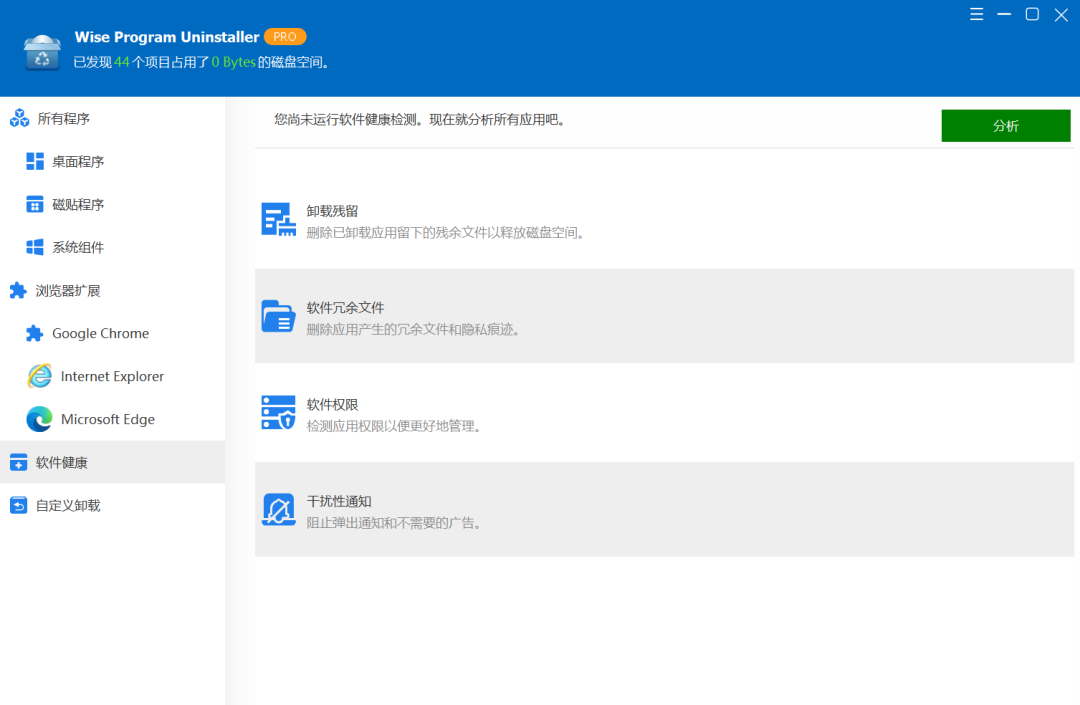
Task: Open the hamburger menu
Action: pos(976,15)
